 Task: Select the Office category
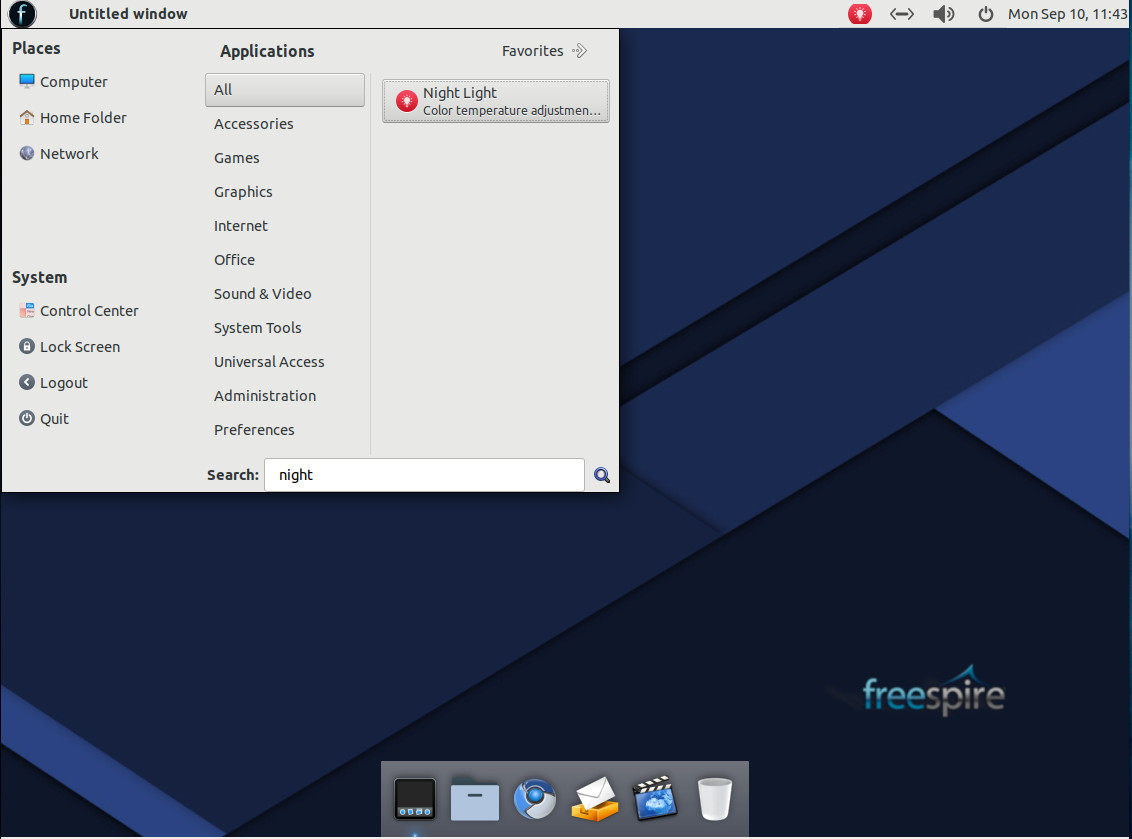click(x=284, y=259)
